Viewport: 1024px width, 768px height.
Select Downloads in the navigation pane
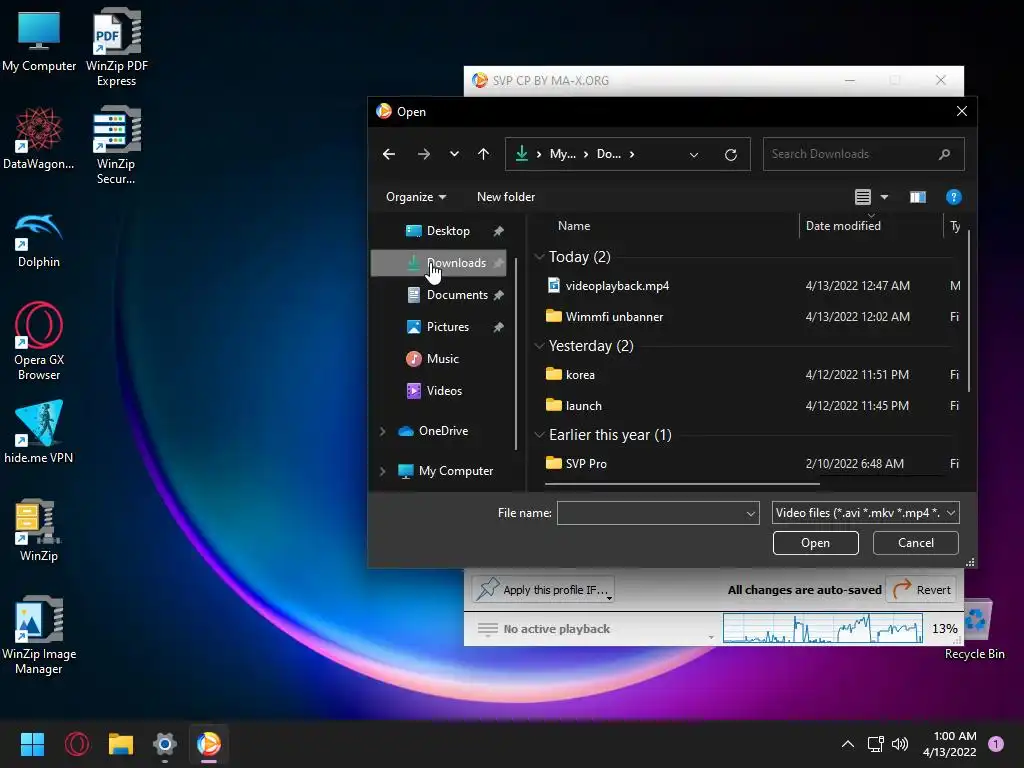coord(439,263)
